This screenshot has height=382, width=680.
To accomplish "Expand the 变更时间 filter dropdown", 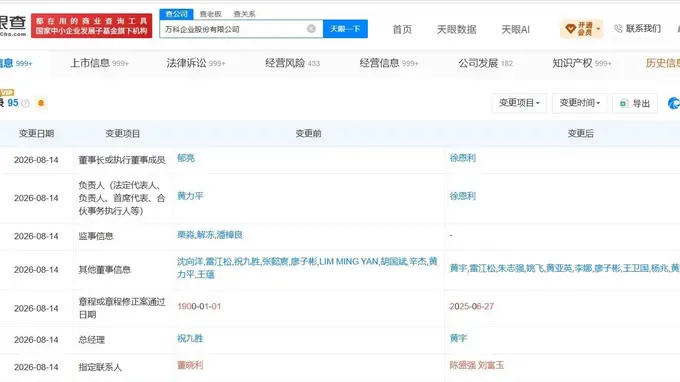I will click(579, 103).
